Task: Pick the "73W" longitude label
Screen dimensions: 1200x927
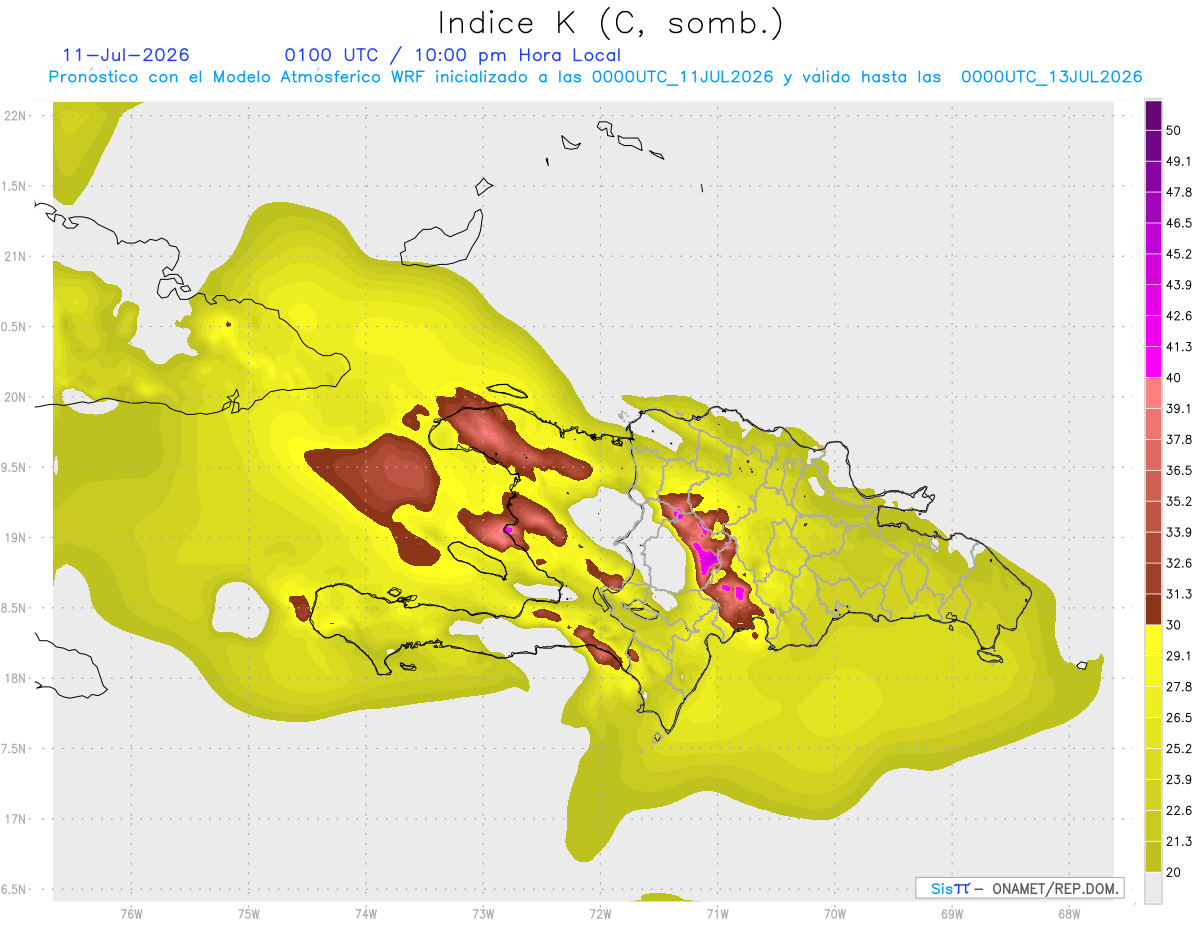Action: (x=483, y=913)
